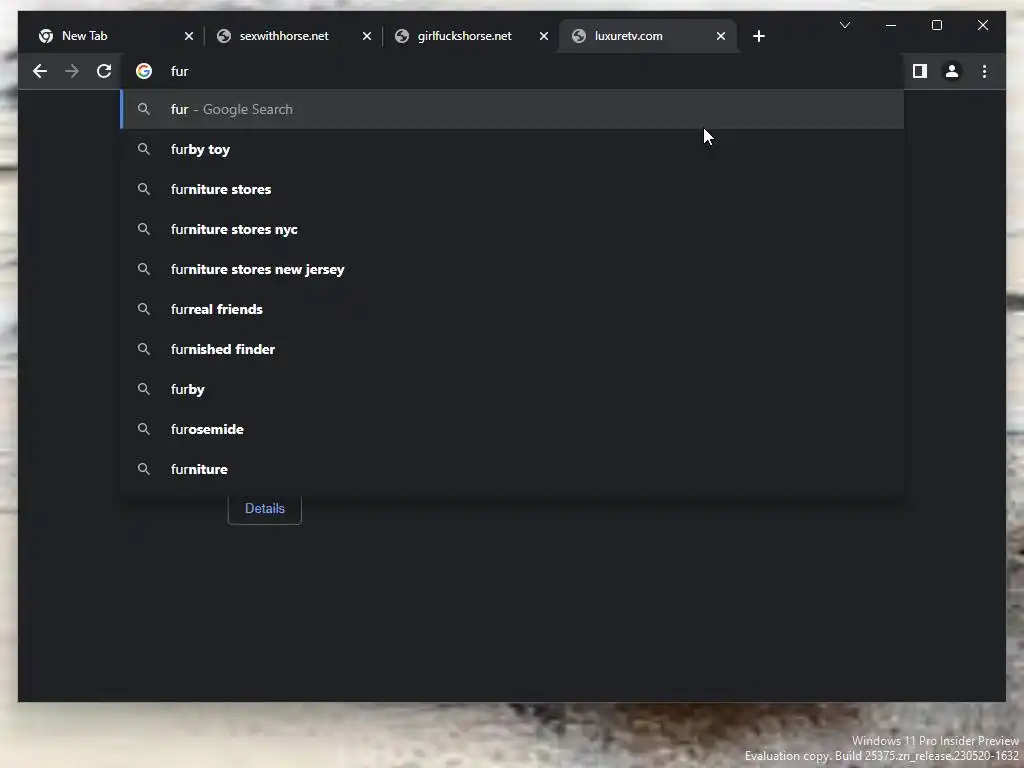Select the 'fur - Google Search' suggestion
The height and width of the screenshot is (768, 1024).
pos(513,109)
